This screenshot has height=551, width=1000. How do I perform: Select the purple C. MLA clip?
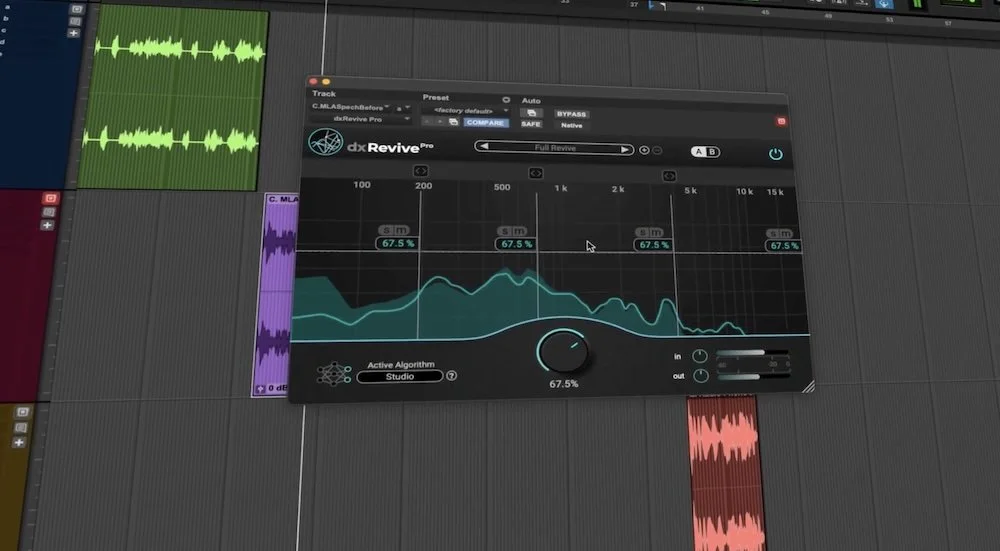275,293
